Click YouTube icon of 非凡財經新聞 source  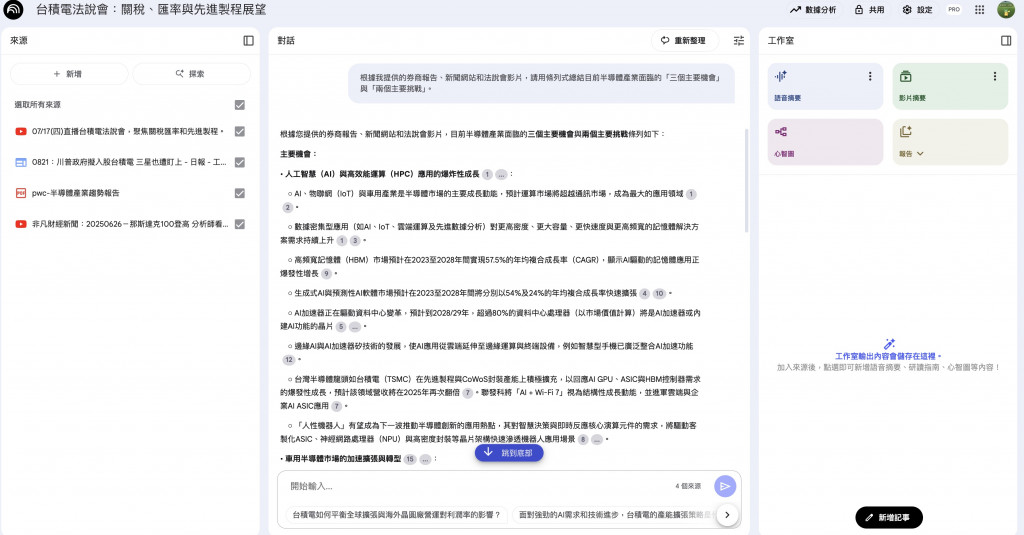pos(21,224)
